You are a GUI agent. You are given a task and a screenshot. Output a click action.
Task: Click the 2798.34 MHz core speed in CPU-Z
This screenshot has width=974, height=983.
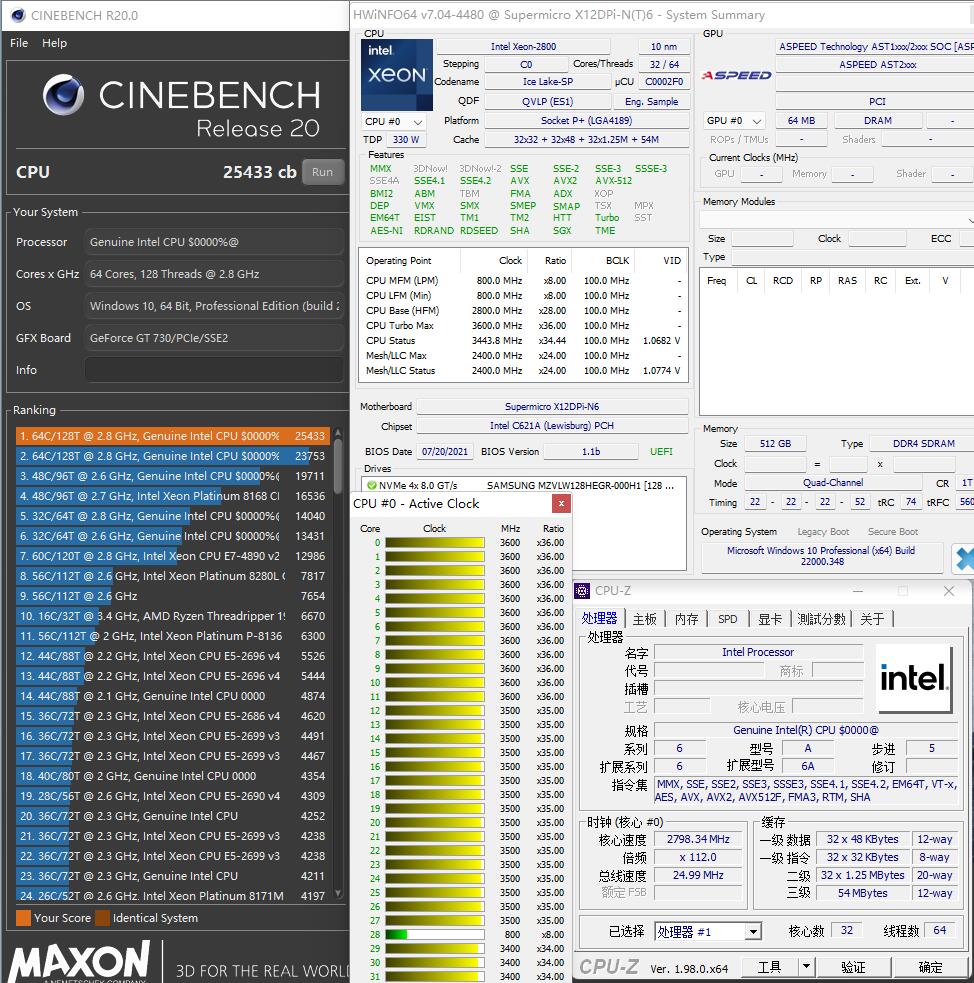pos(698,839)
